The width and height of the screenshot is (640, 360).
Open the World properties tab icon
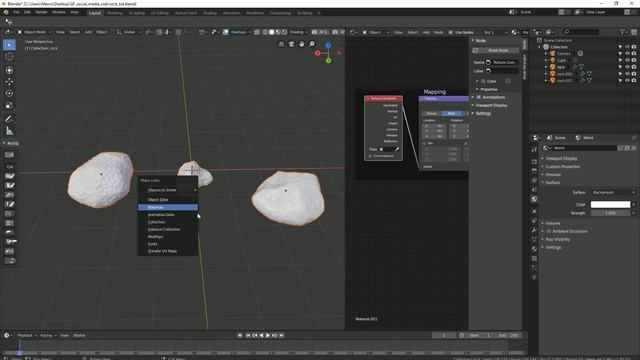tap(534, 199)
